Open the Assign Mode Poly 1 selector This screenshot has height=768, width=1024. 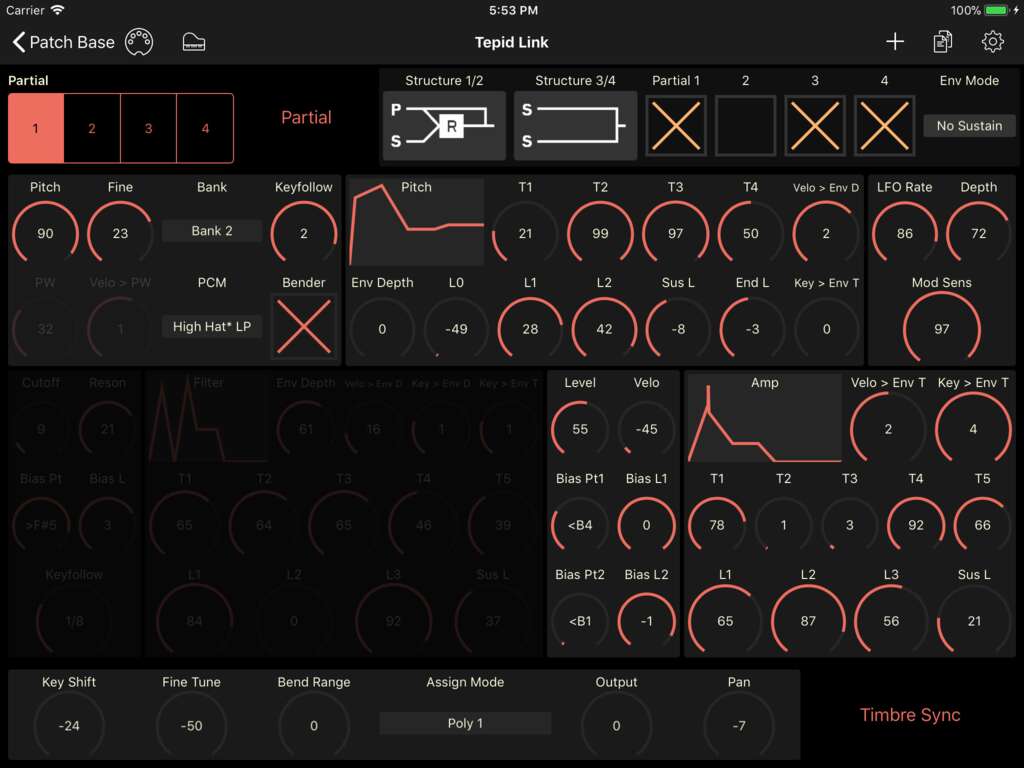click(465, 723)
